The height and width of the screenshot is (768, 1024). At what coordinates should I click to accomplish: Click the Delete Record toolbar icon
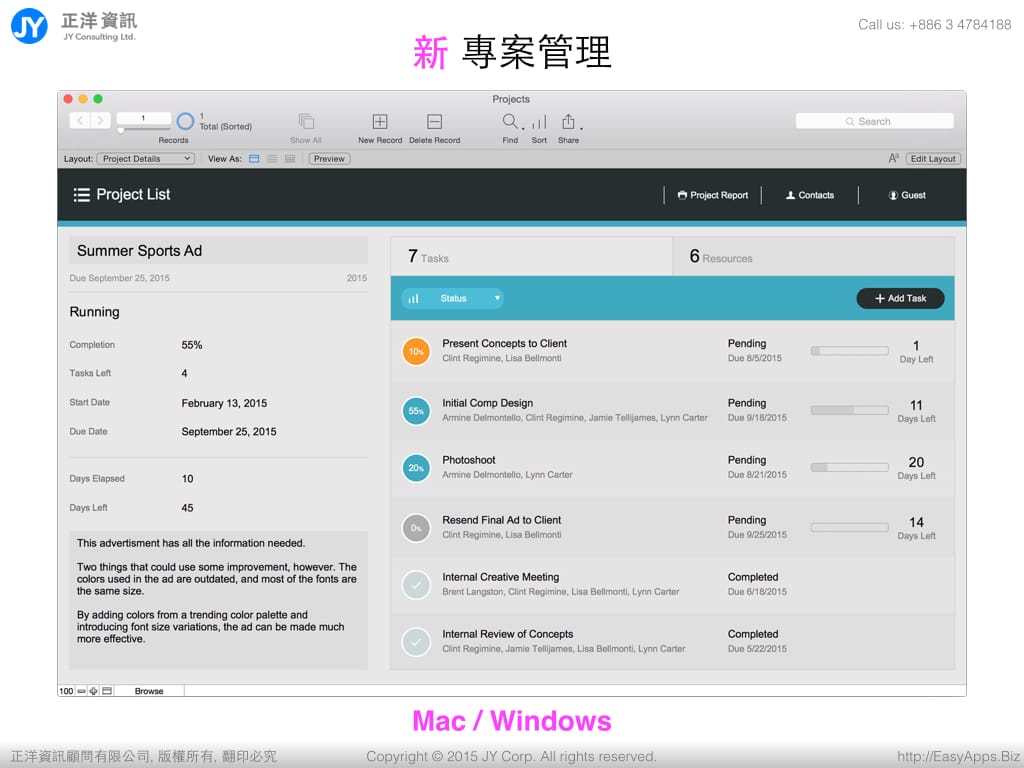point(434,122)
